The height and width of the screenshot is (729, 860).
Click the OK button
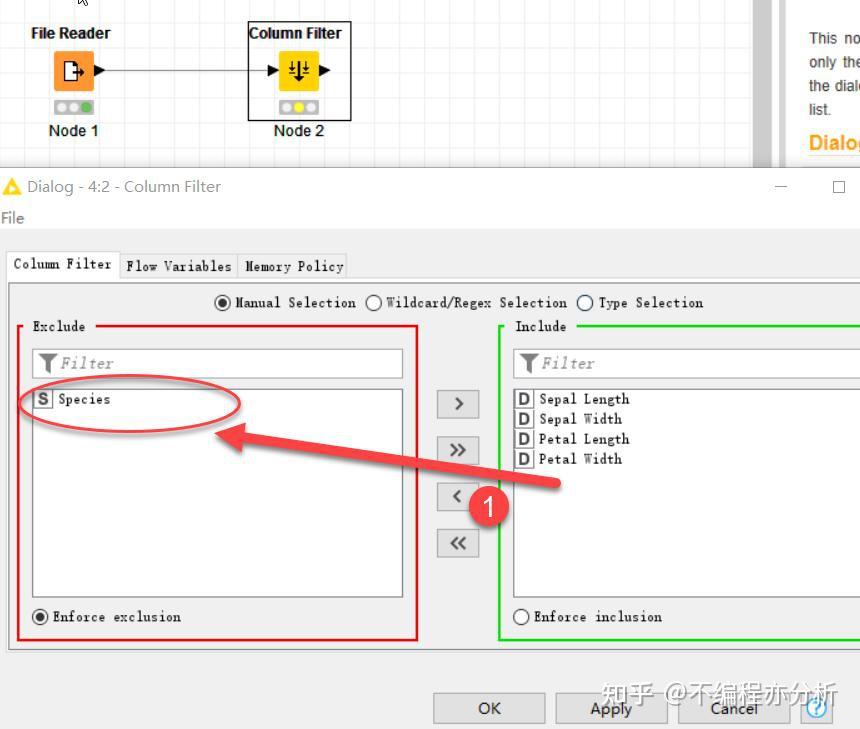[489, 708]
